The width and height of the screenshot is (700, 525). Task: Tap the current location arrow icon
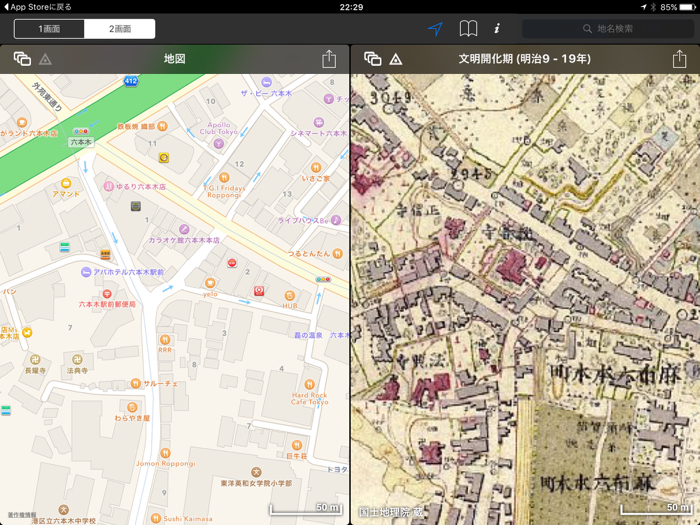[x=435, y=29]
